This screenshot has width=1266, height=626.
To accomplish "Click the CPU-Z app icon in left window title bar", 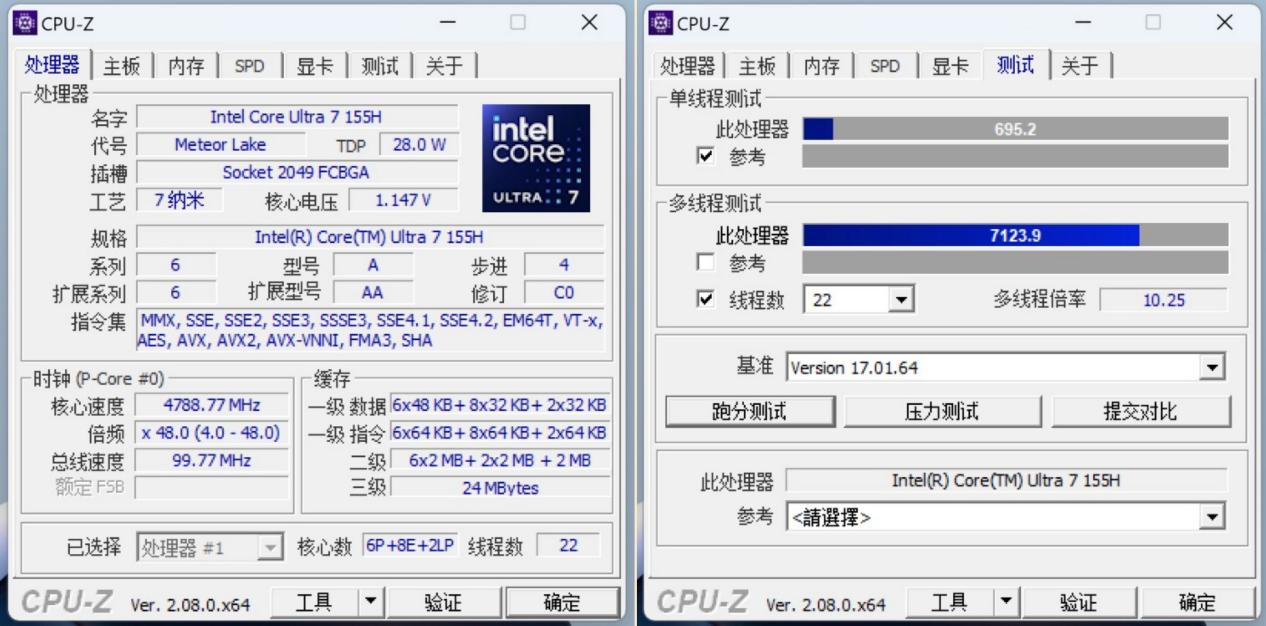I will tap(24, 23).
